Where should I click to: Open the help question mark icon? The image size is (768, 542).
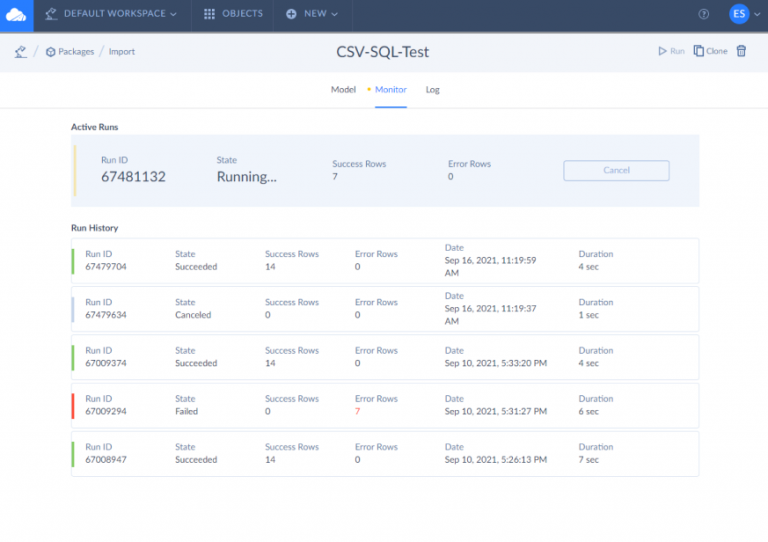[704, 14]
